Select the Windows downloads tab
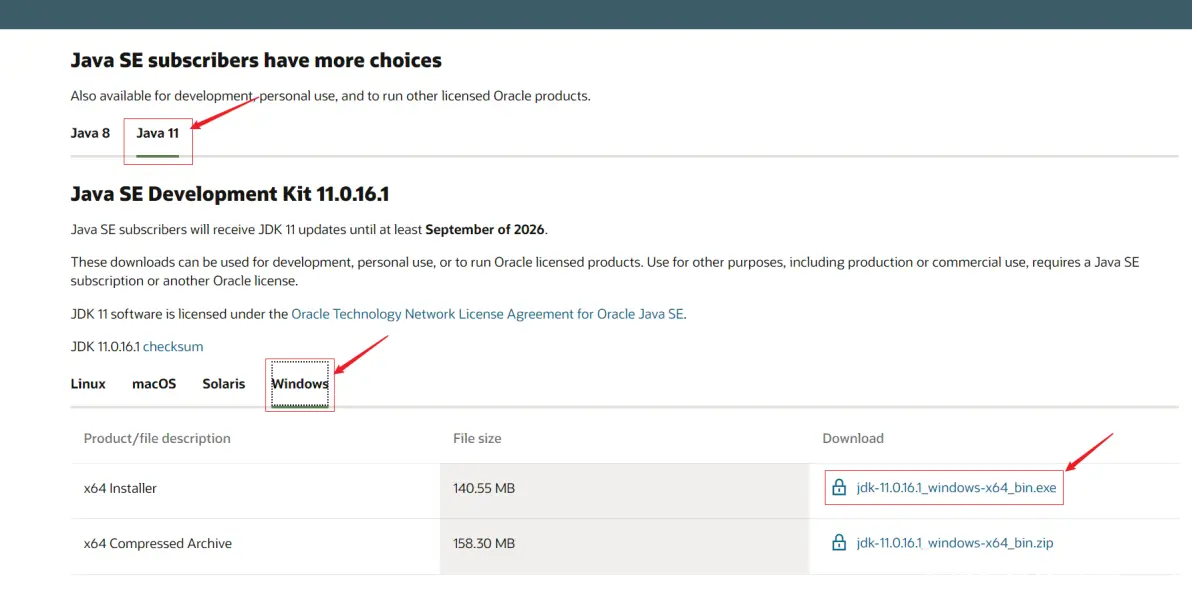The height and width of the screenshot is (592, 1192). (x=300, y=384)
